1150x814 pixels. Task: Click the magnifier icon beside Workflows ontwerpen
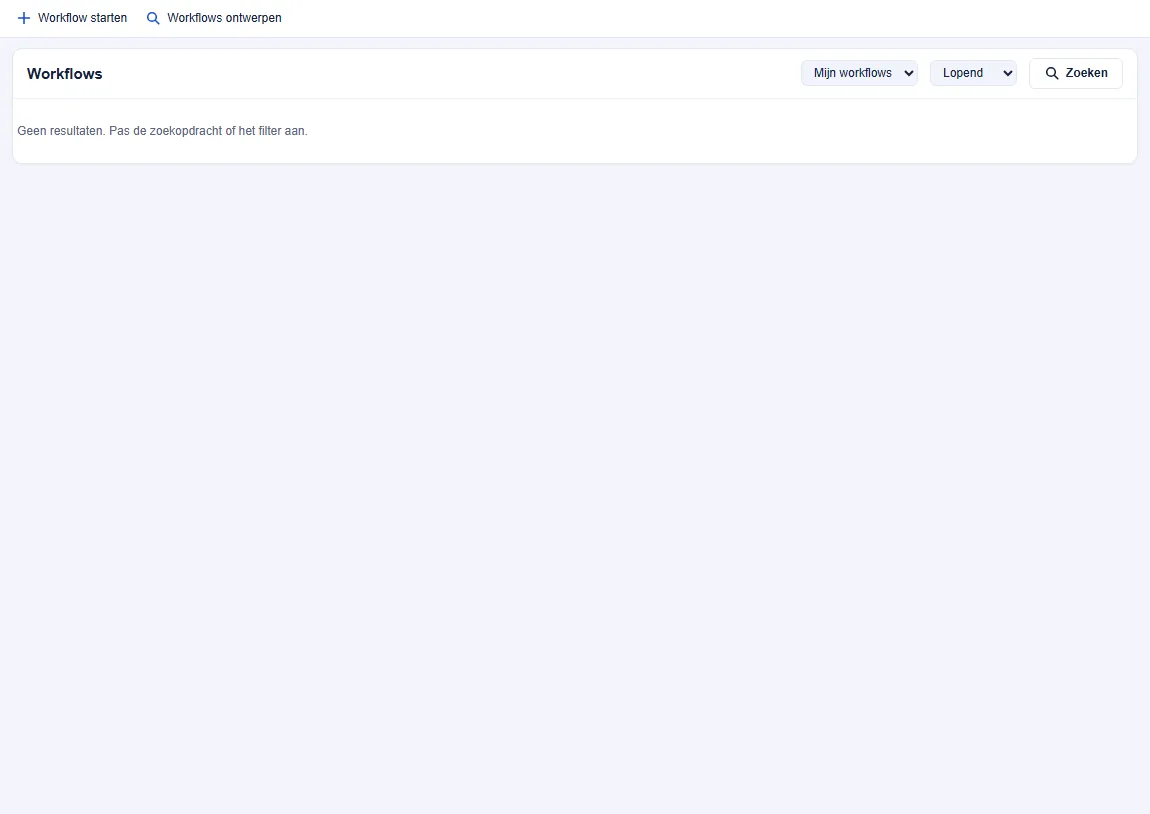coord(153,18)
